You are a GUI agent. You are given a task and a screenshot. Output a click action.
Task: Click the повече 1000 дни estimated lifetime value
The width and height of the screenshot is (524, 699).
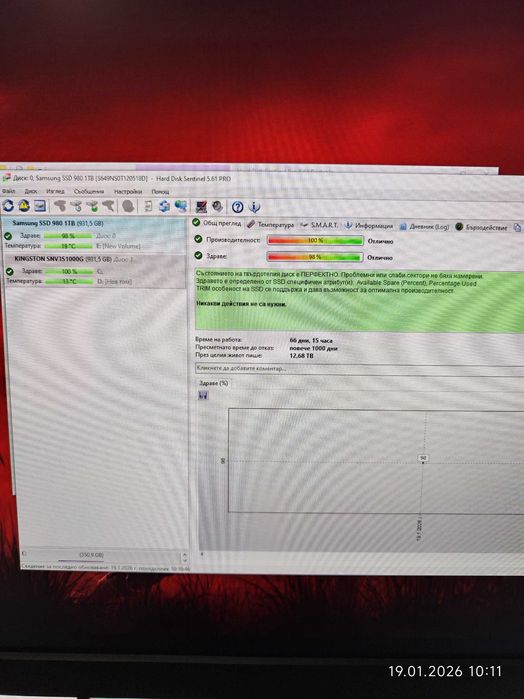pos(314,348)
